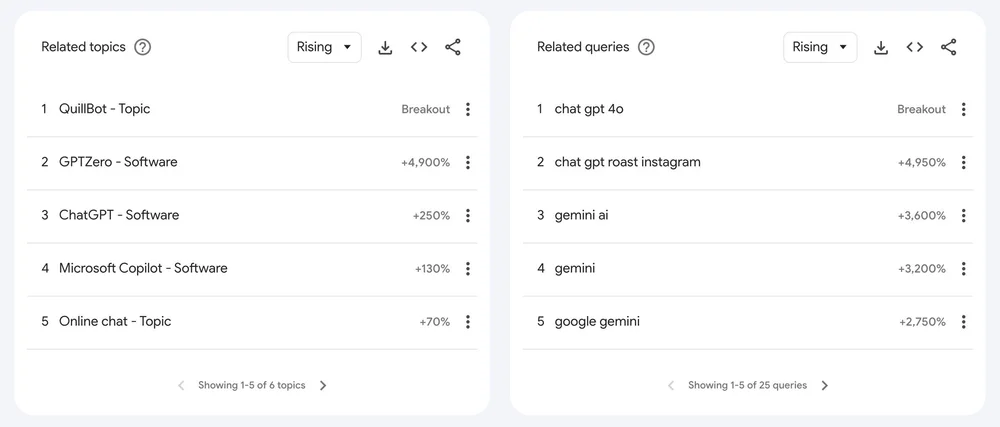Download the Related queries data
Viewport: 1000px width, 427px height.
pos(881,48)
